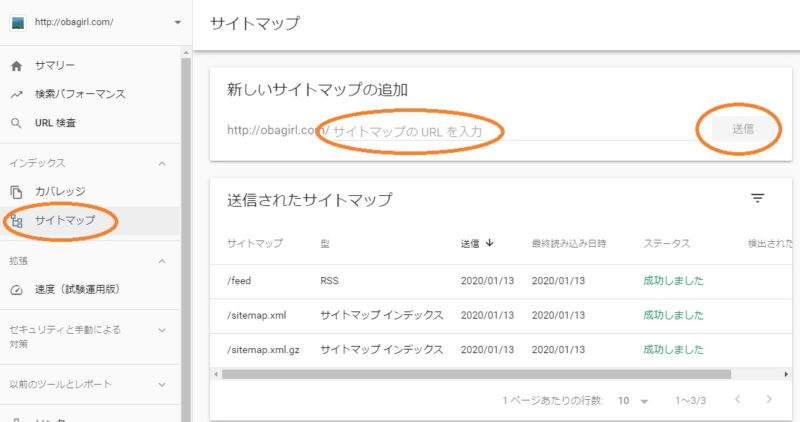Expand 以前のツールとレポート section
800x422 pixels.
tap(162, 384)
